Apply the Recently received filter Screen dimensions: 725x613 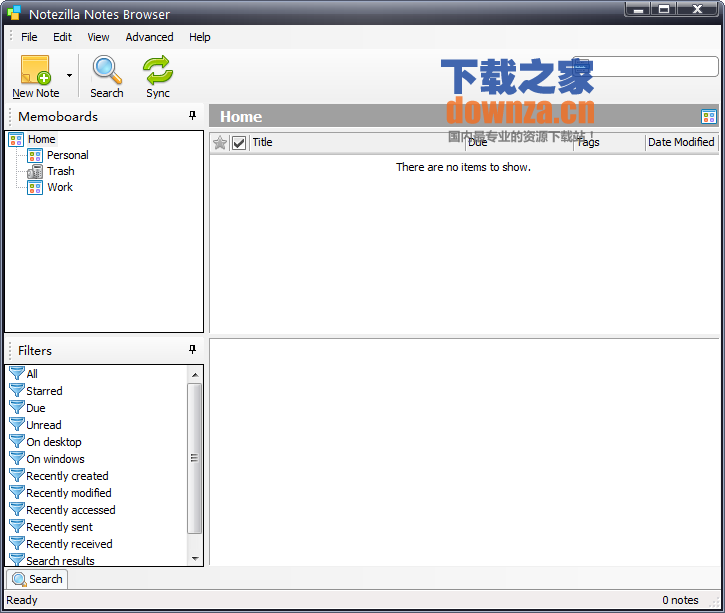[x=69, y=544]
